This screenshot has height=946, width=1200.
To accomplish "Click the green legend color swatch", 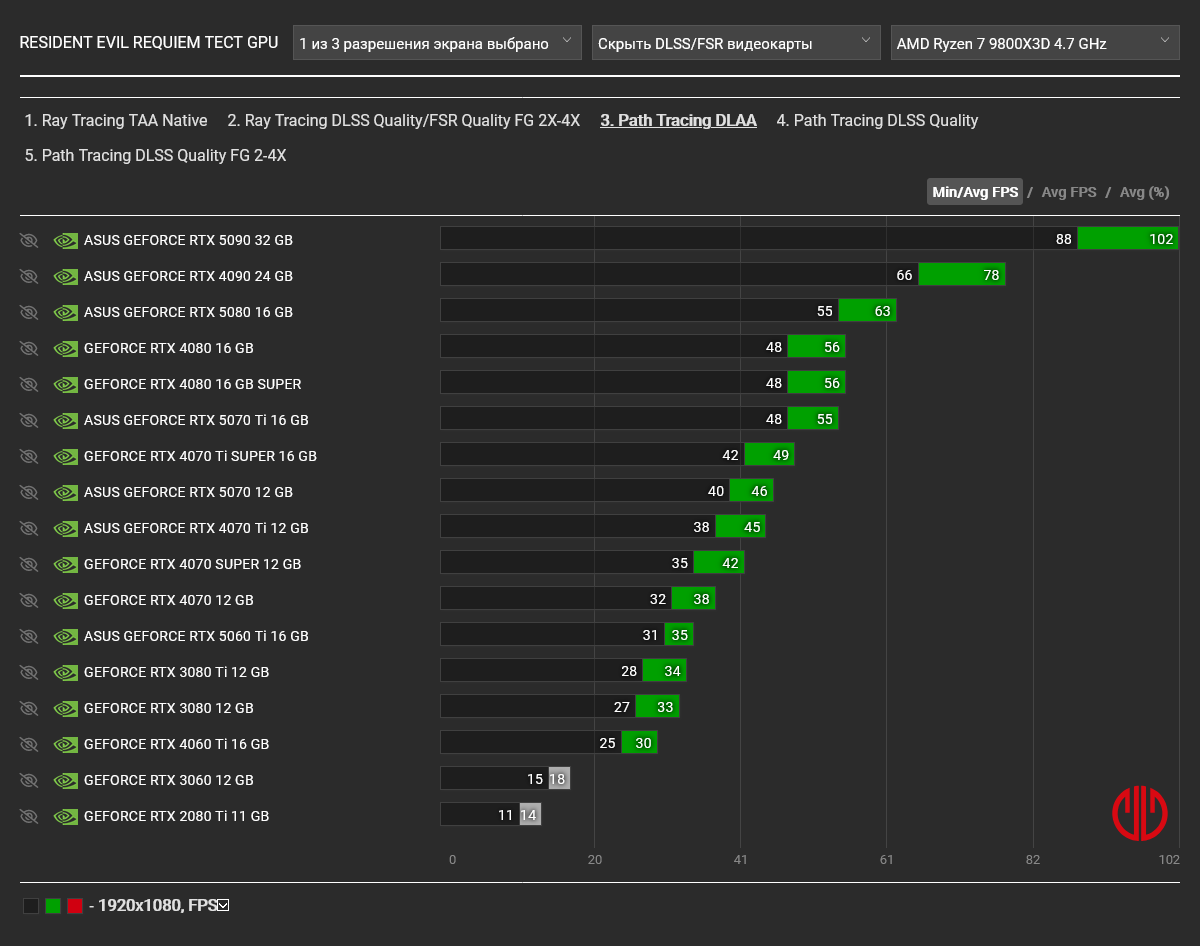I will click(x=53, y=906).
